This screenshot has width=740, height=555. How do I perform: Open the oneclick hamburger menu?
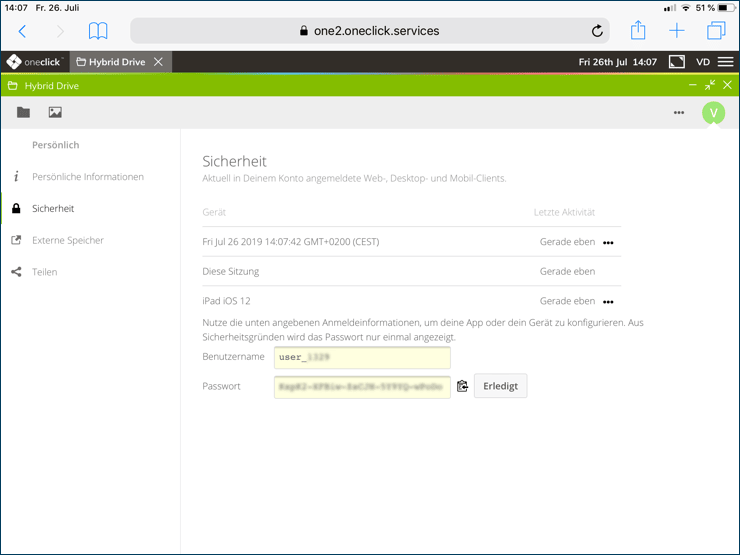pos(725,62)
